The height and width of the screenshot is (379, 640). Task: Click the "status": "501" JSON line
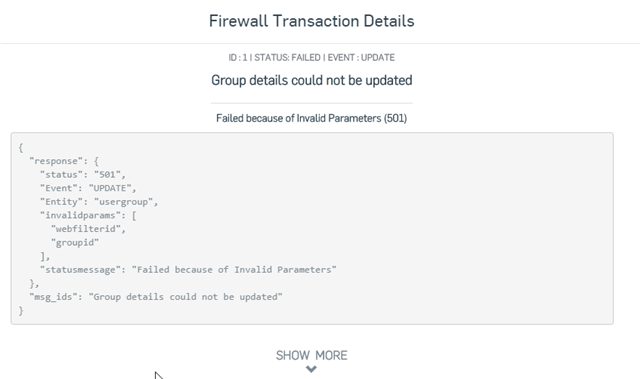83,175
